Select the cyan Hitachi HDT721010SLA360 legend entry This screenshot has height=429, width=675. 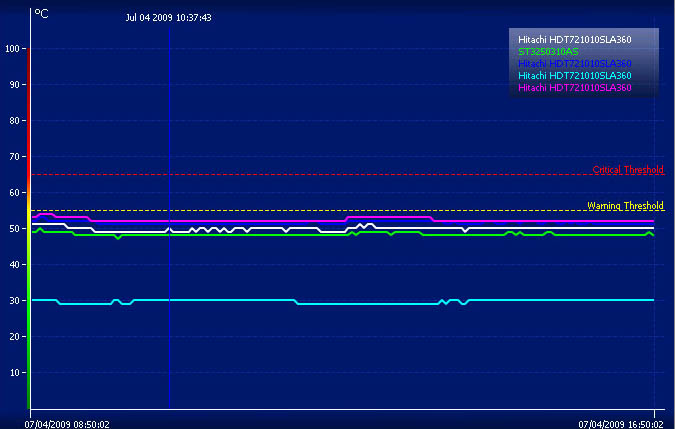(575, 76)
